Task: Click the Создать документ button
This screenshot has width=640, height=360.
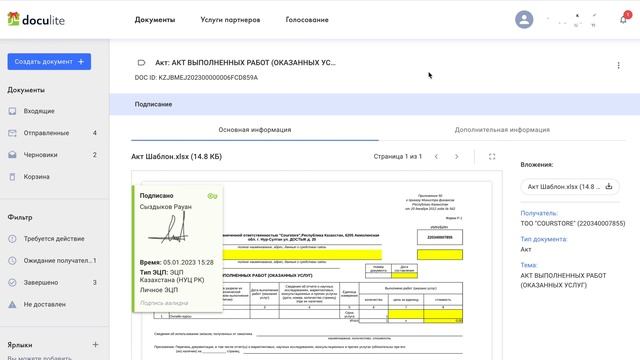Action: 49,62
